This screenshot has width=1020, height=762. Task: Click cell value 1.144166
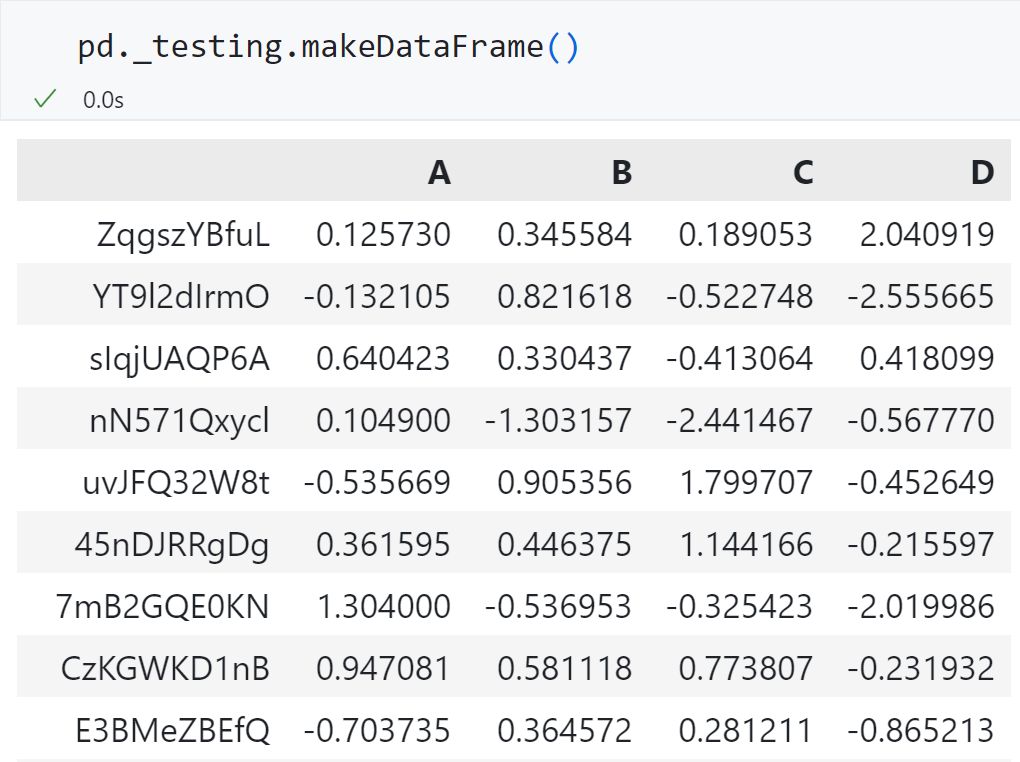pyautogui.click(x=745, y=545)
